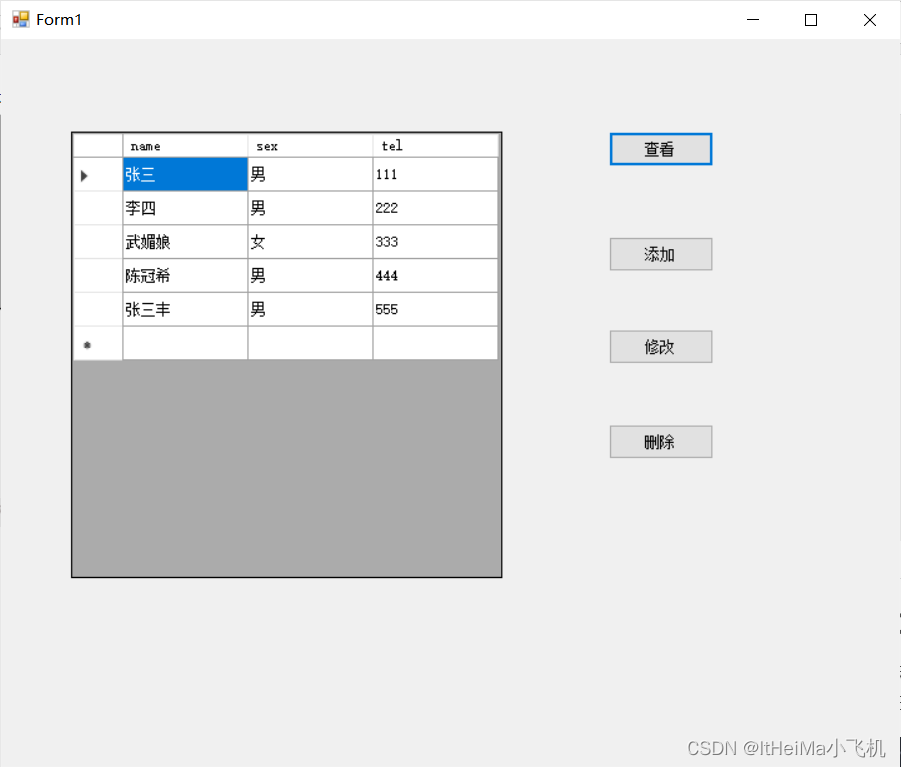Minimize the Form1 window

coord(753,20)
